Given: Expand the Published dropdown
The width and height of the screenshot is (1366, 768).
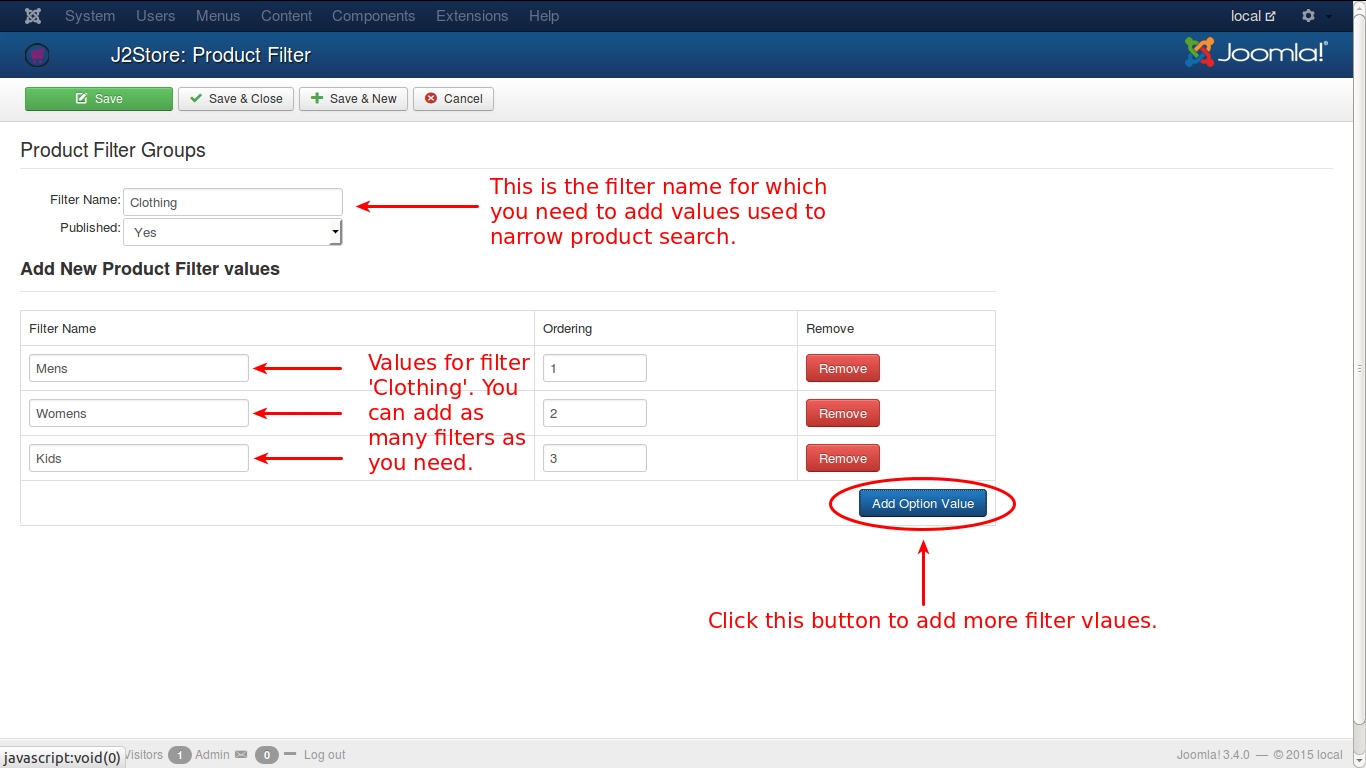Looking at the screenshot, I should pyautogui.click(x=232, y=232).
